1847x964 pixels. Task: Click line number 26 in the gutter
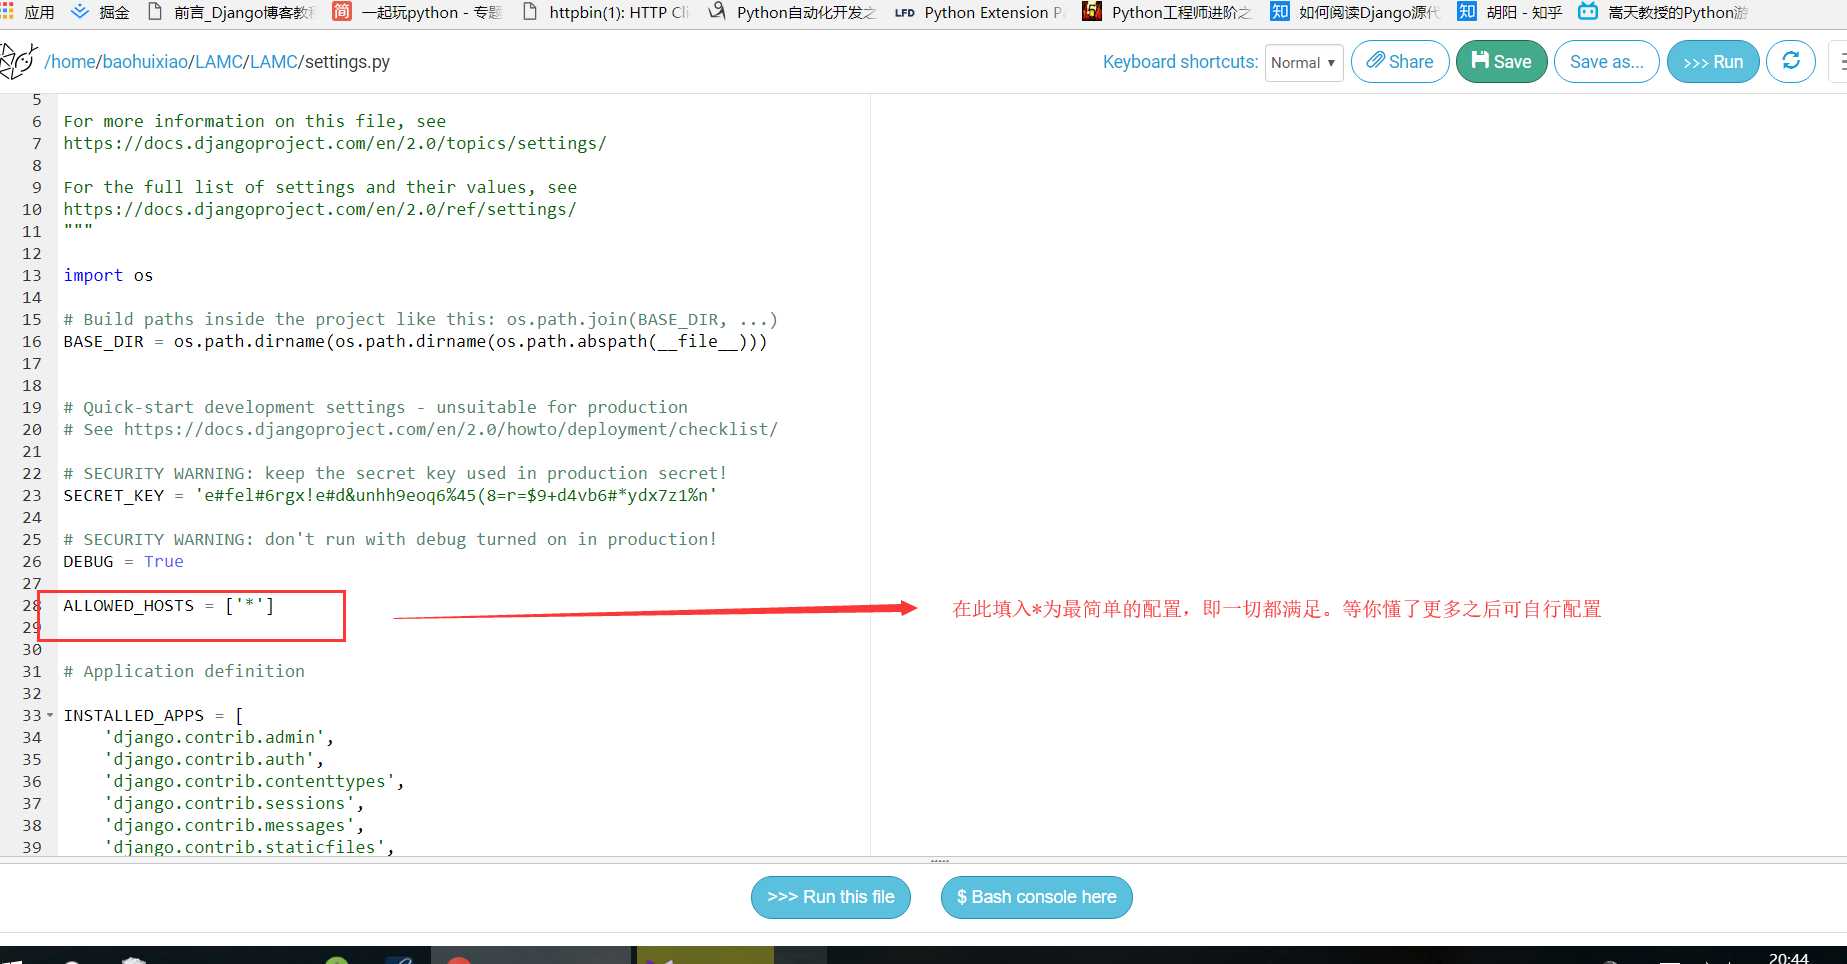click(x=32, y=561)
